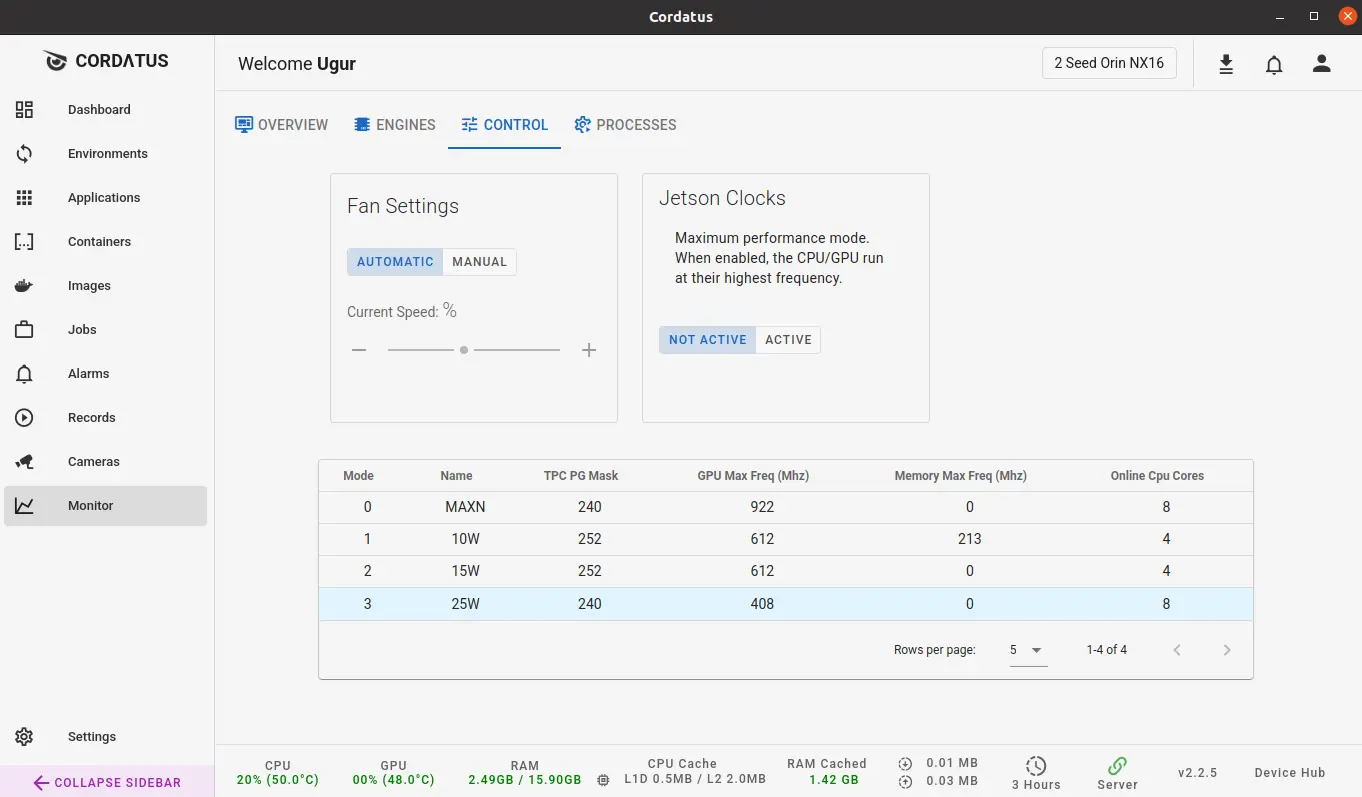Open Settings from the sidebar
Viewport: 1362px width, 797px height.
pyautogui.click(x=91, y=737)
